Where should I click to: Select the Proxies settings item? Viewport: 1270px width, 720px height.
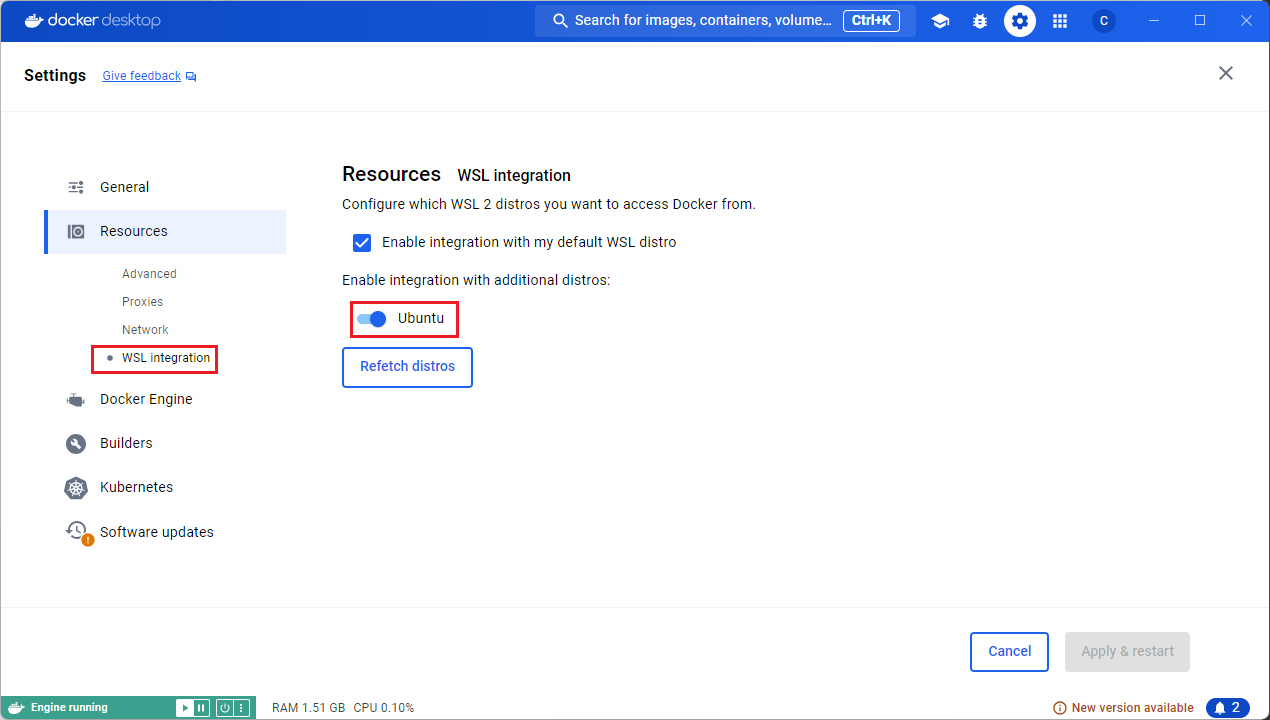point(142,301)
